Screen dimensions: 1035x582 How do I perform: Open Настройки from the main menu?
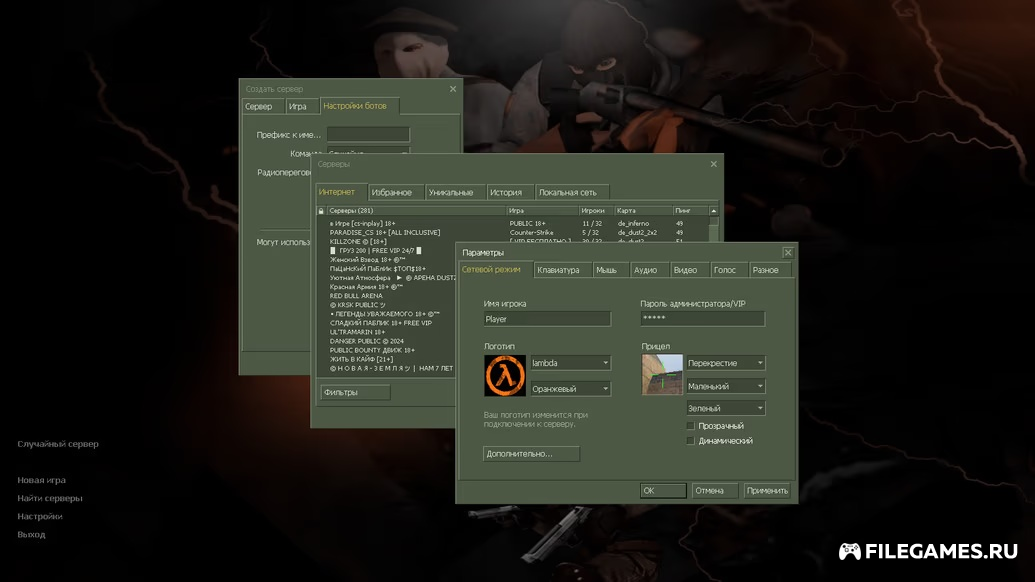(x=40, y=517)
